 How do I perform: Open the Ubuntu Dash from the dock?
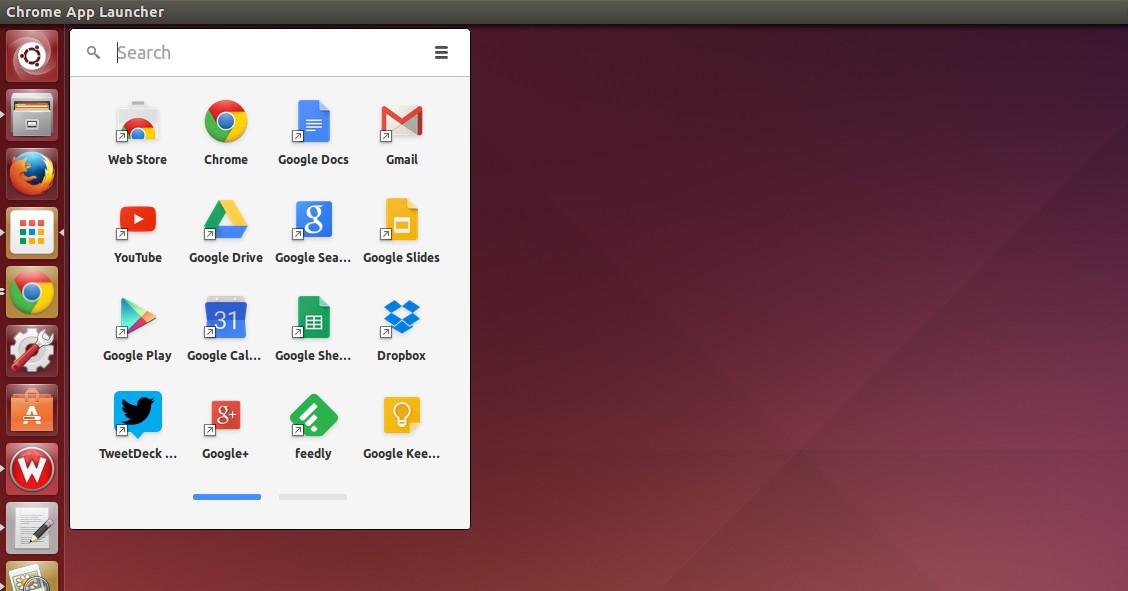[31, 55]
